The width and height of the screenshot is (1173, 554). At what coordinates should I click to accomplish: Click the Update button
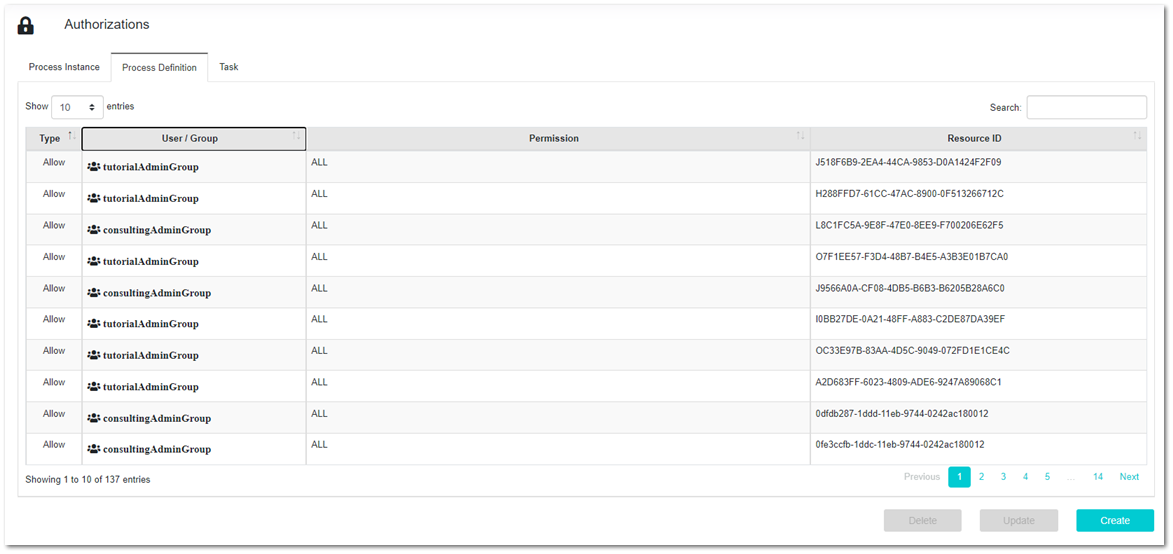pyautogui.click(x=1019, y=520)
